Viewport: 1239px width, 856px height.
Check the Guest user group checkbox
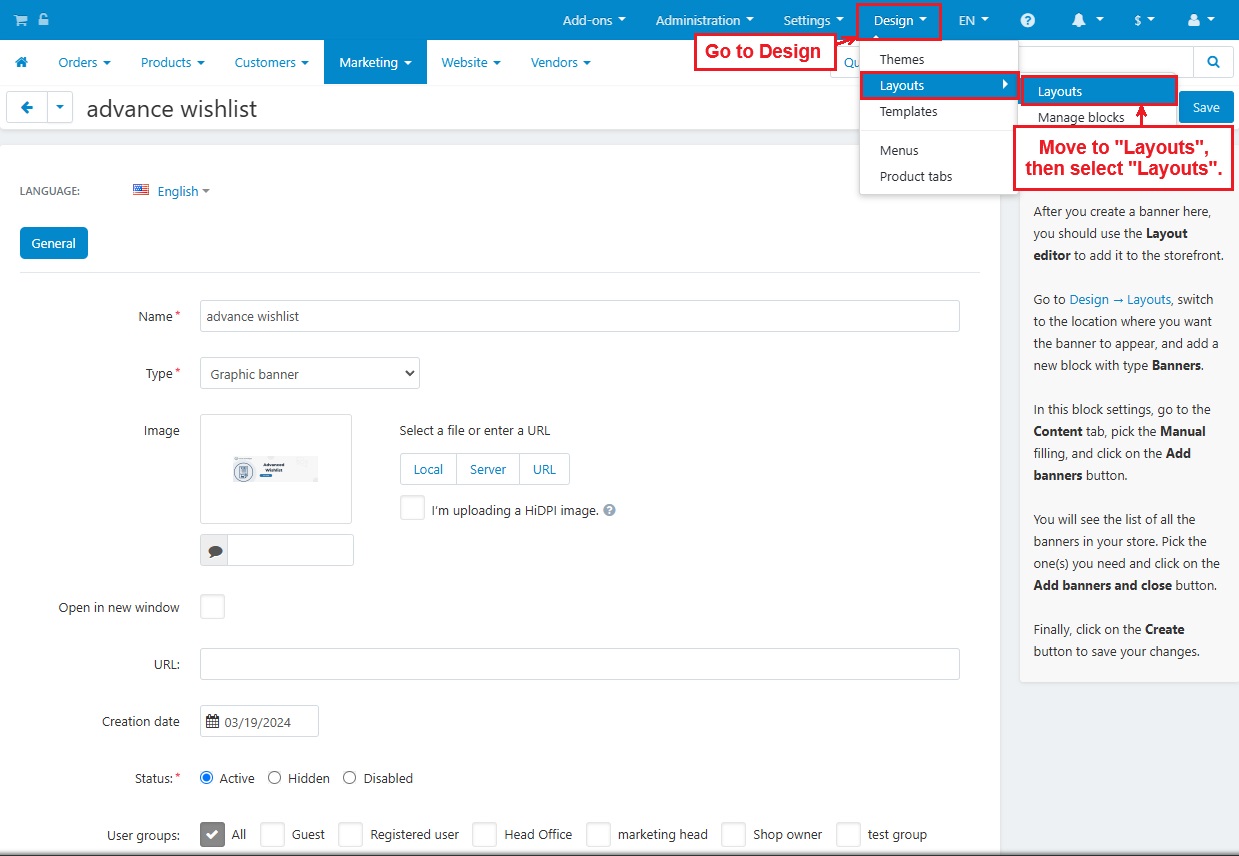[x=272, y=834]
